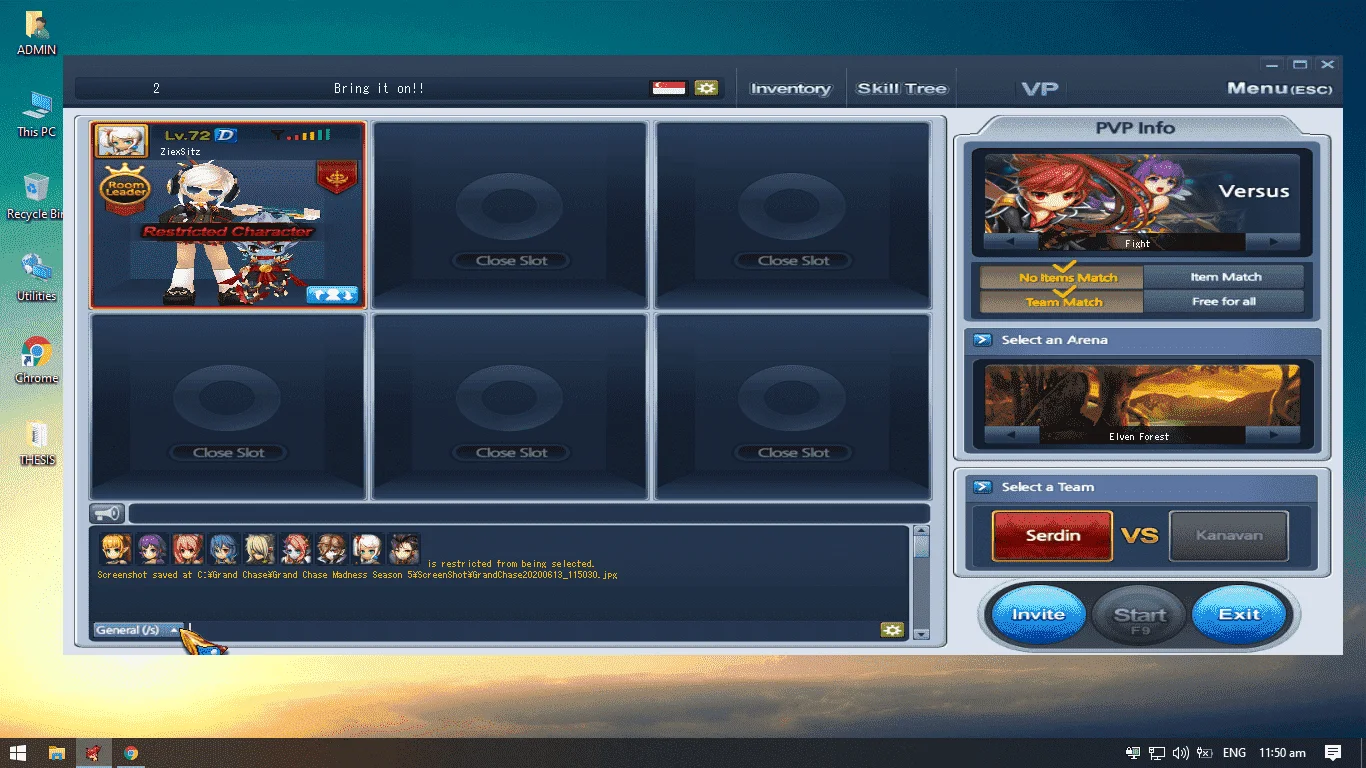The height and width of the screenshot is (768, 1366).
Task: Click the Invite button
Action: (x=1038, y=614)
